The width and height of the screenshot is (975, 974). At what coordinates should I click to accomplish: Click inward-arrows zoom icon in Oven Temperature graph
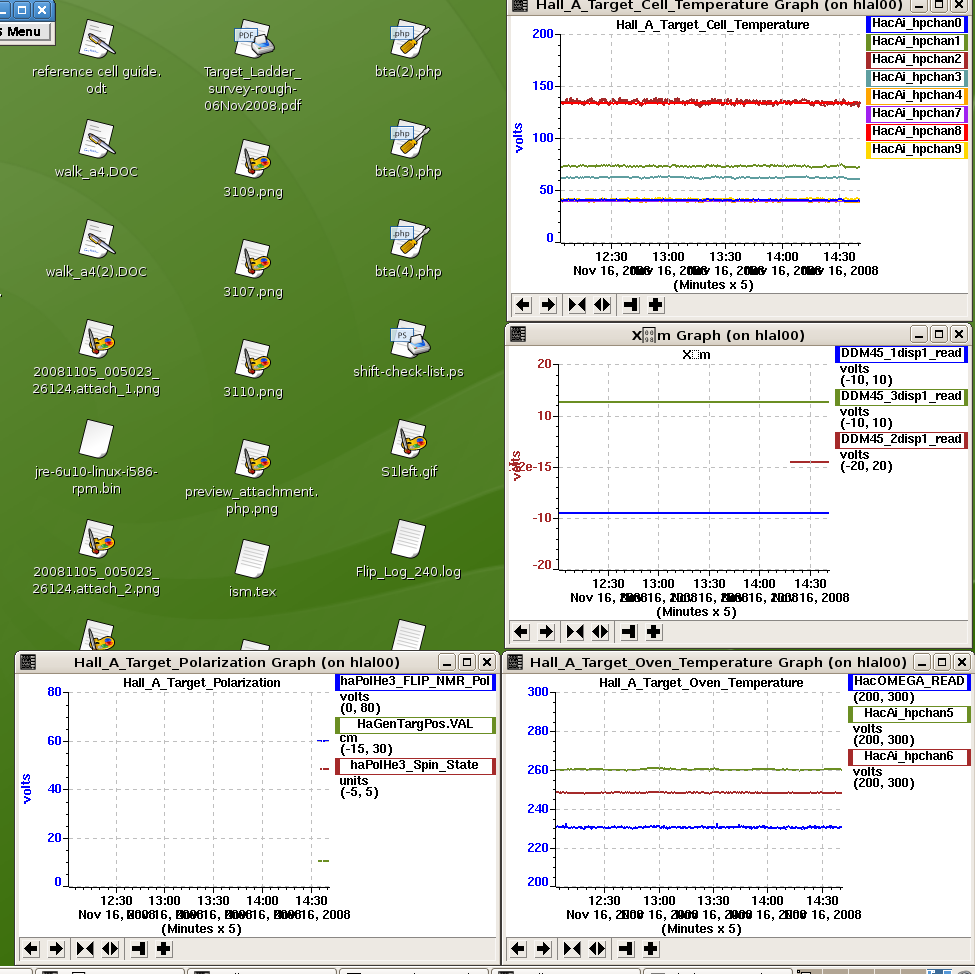click(572, 948)
